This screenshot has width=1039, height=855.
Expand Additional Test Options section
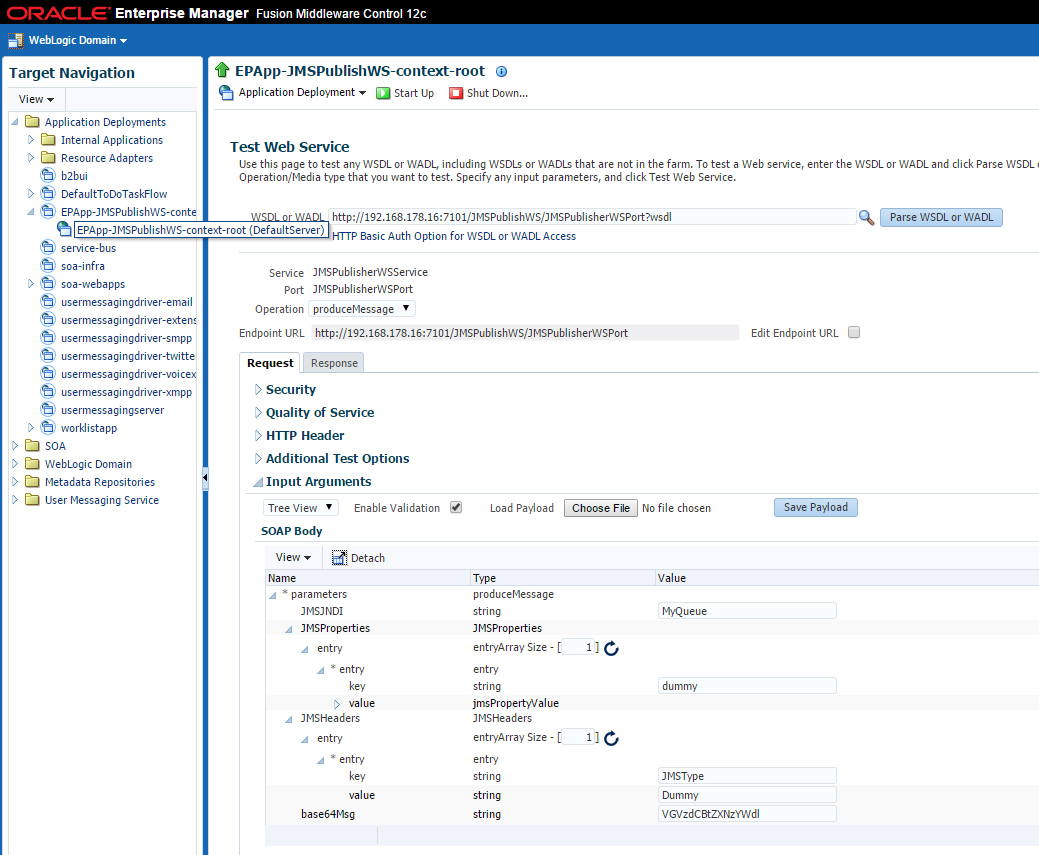pos(258,459)
